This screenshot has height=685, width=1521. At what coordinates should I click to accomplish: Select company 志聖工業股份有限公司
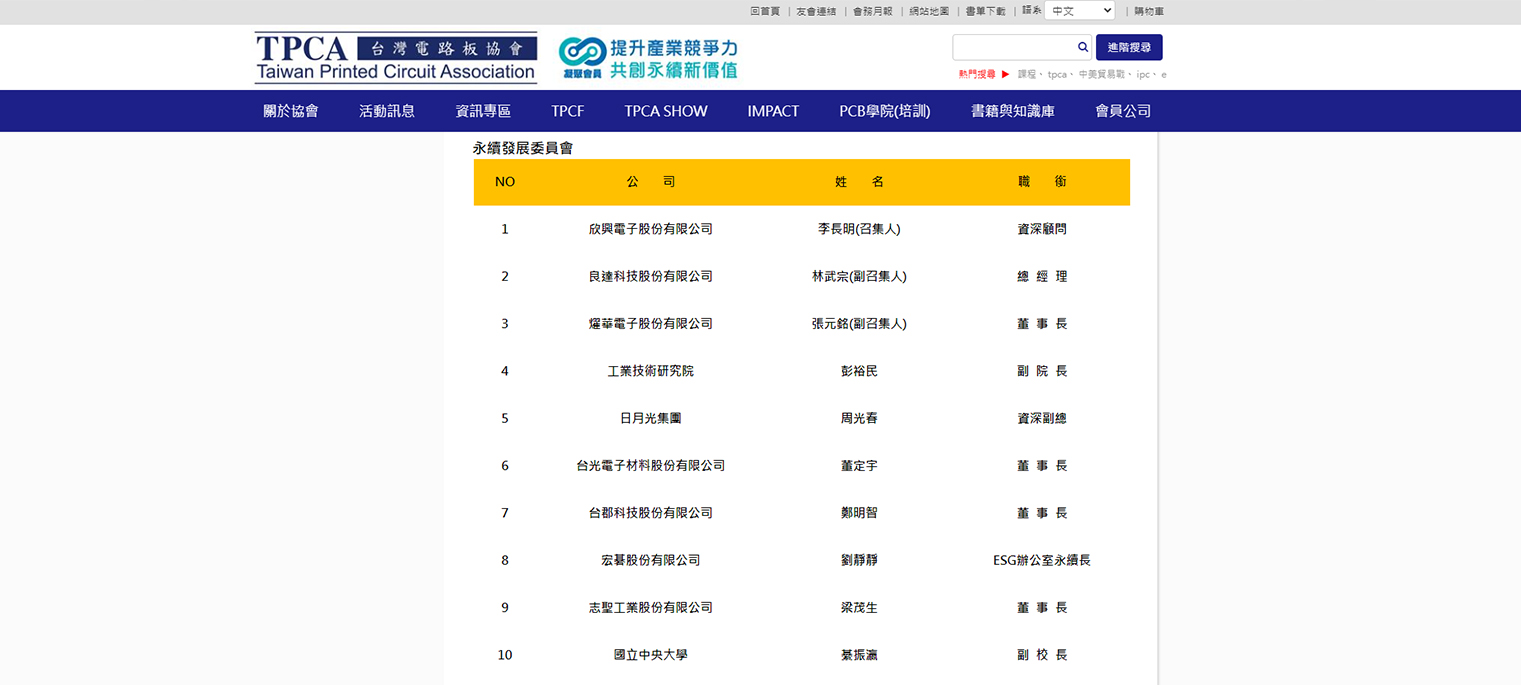[651, 608]
